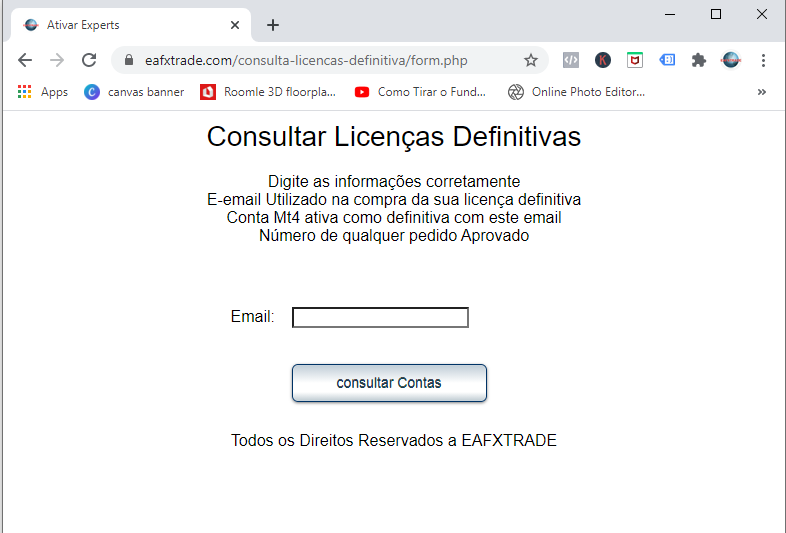Open the Como Tirar o Fundo bookmark
786x533 pixels.
pyautogui.click(x=420, y=92)
